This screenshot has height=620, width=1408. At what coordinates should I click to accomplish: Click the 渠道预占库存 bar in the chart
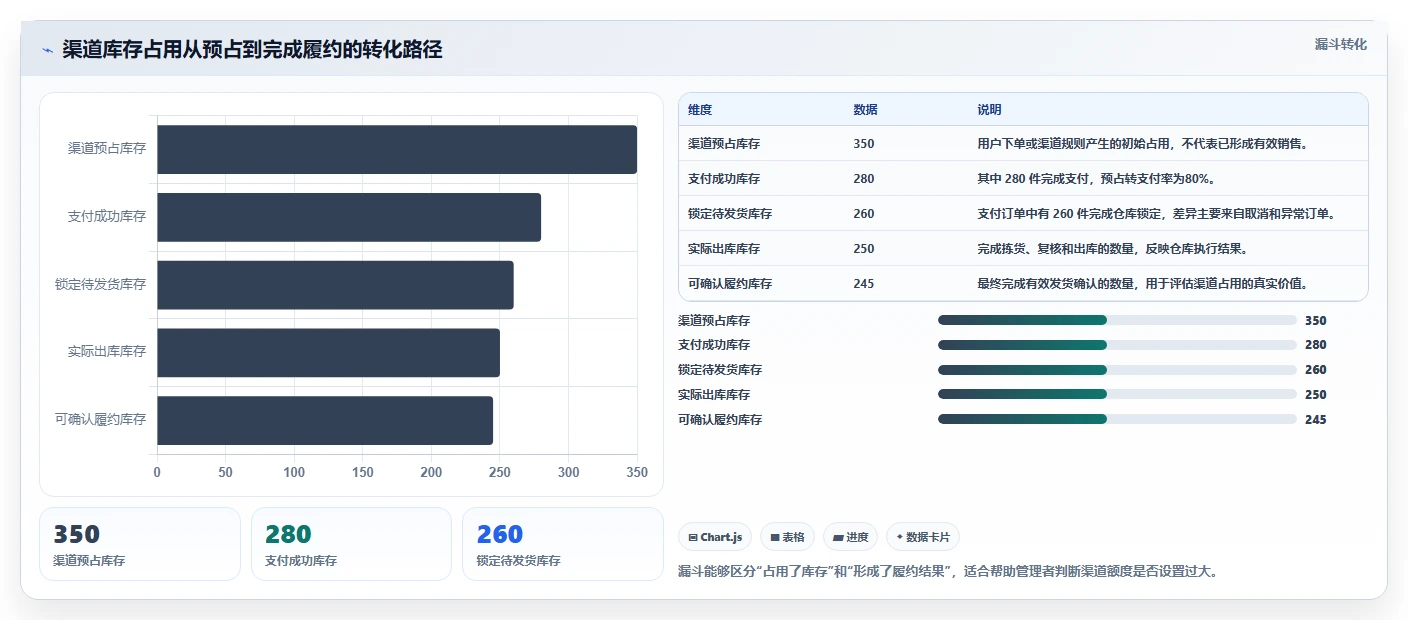pyautogui.click(x=397, y=149)
